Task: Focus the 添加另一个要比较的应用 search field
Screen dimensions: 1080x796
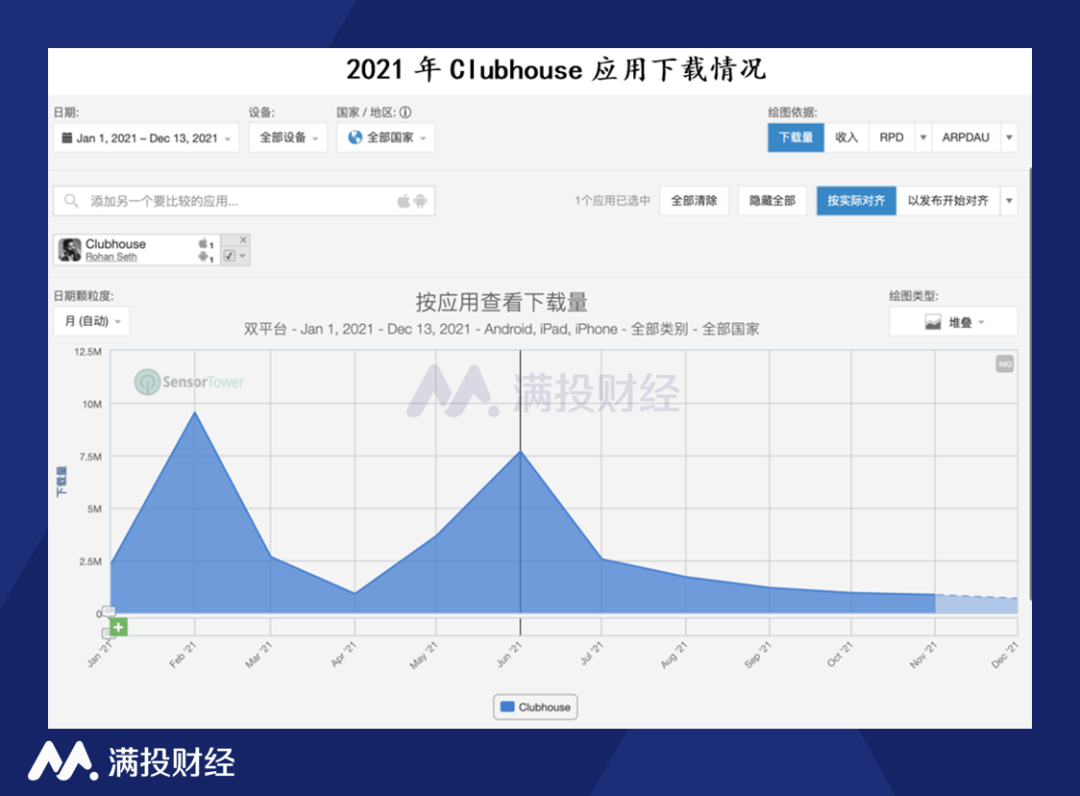Action: click(244, 201)
